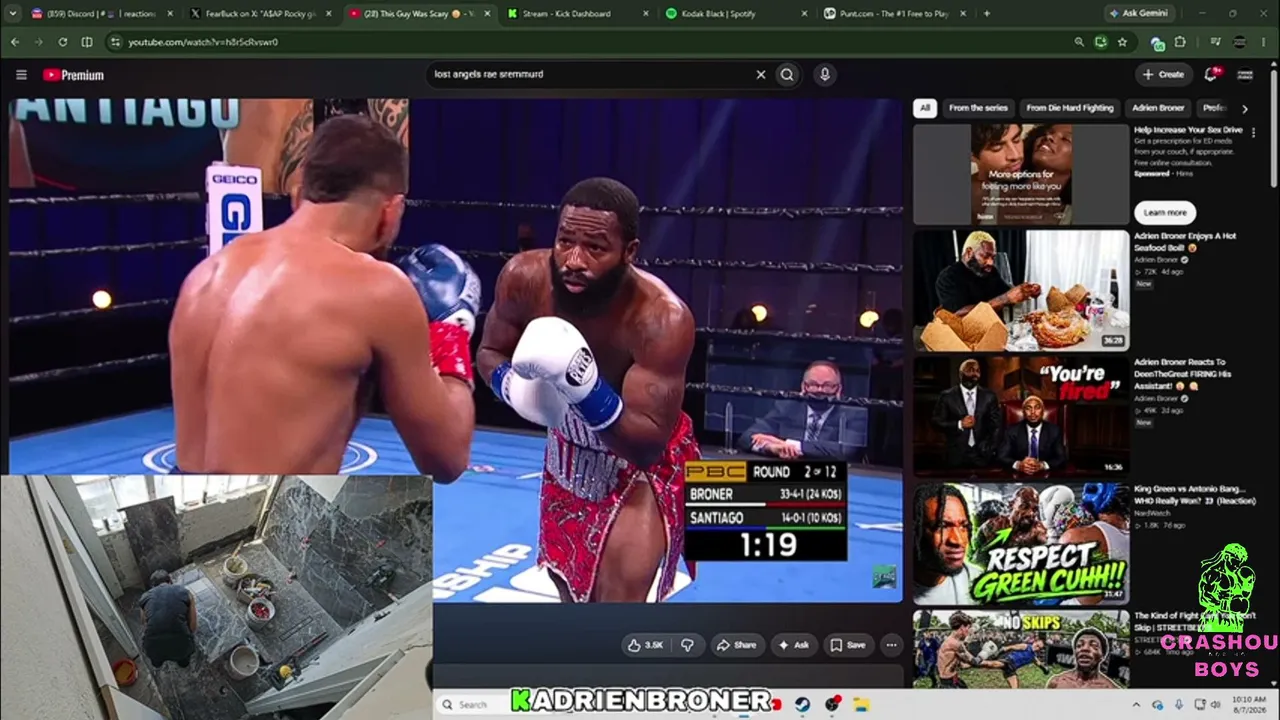The width and height of the screenshot is (1280, 720).
Task: Open the YouTube guide hamburger menu
Action: click(x=21, y=75)
